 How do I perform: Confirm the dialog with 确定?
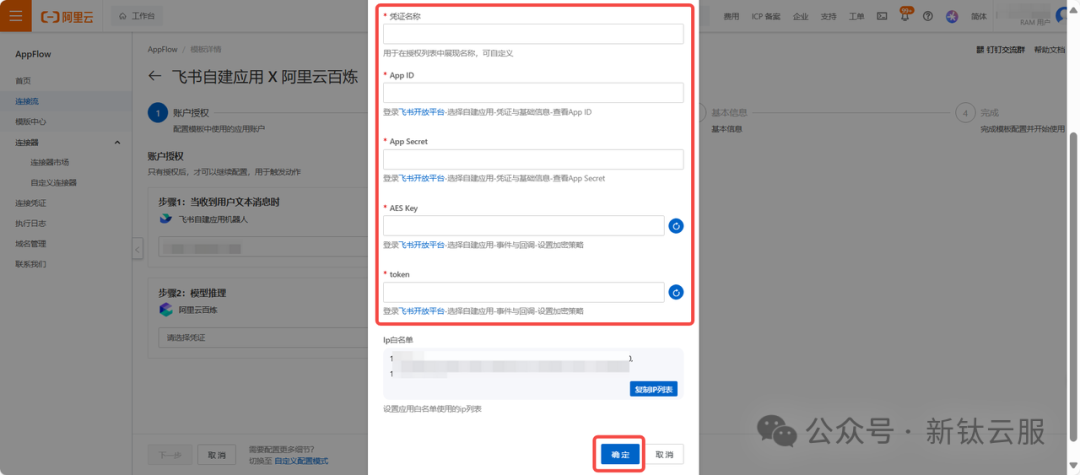coord(620,455)
